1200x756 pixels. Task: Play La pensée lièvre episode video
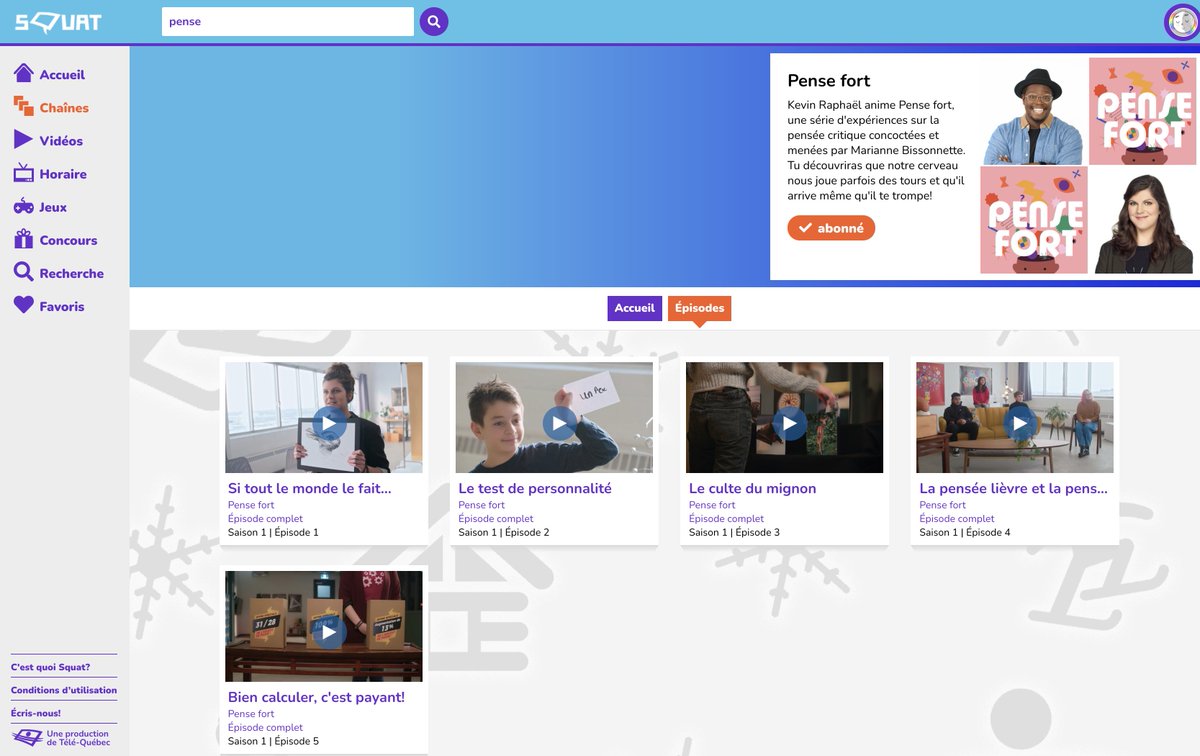click(1021, 423)
